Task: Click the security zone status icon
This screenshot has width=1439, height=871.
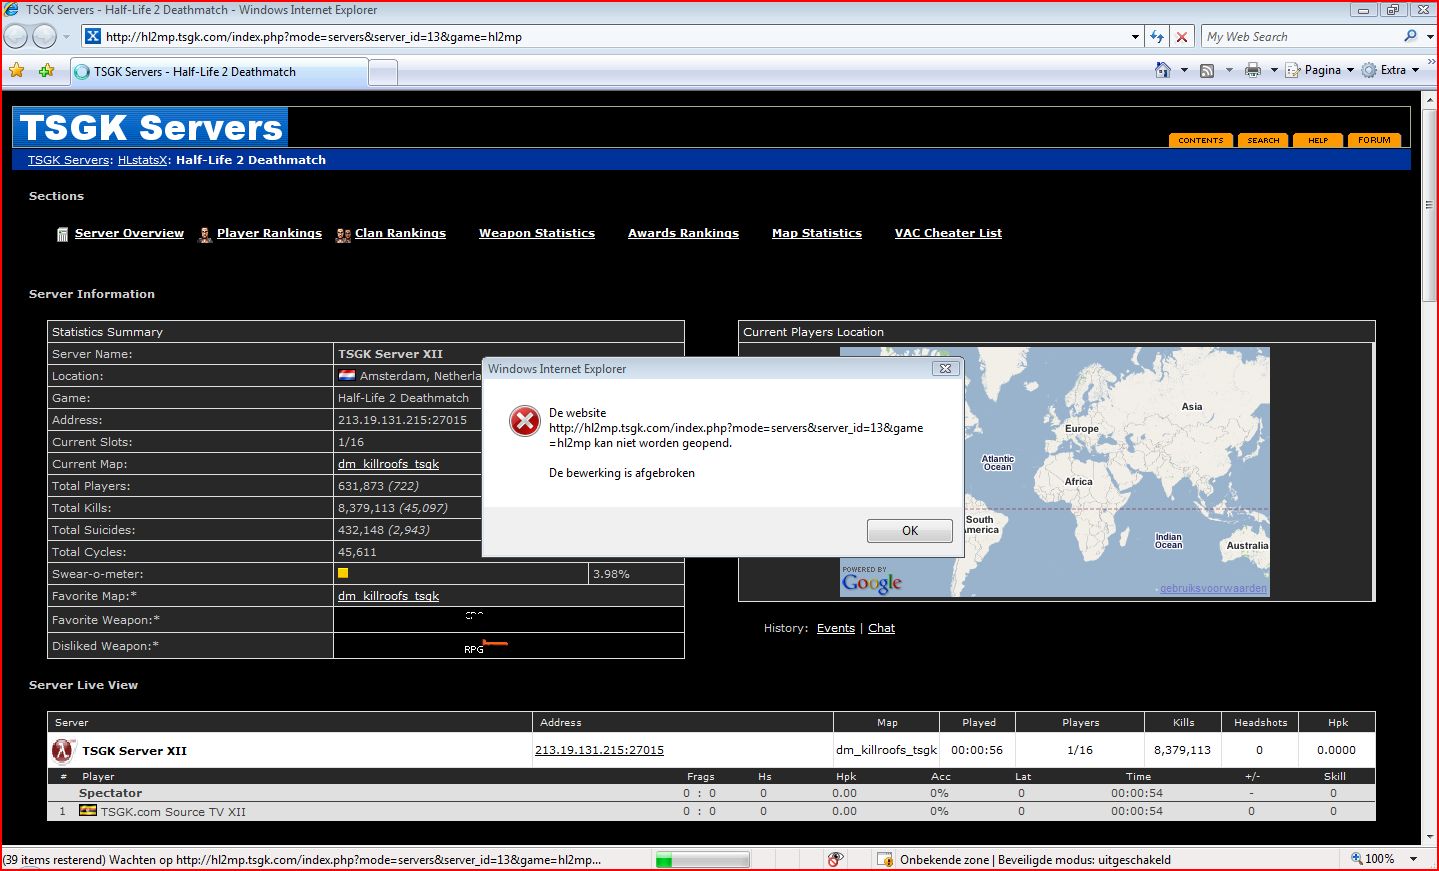Action: point(885,859)
